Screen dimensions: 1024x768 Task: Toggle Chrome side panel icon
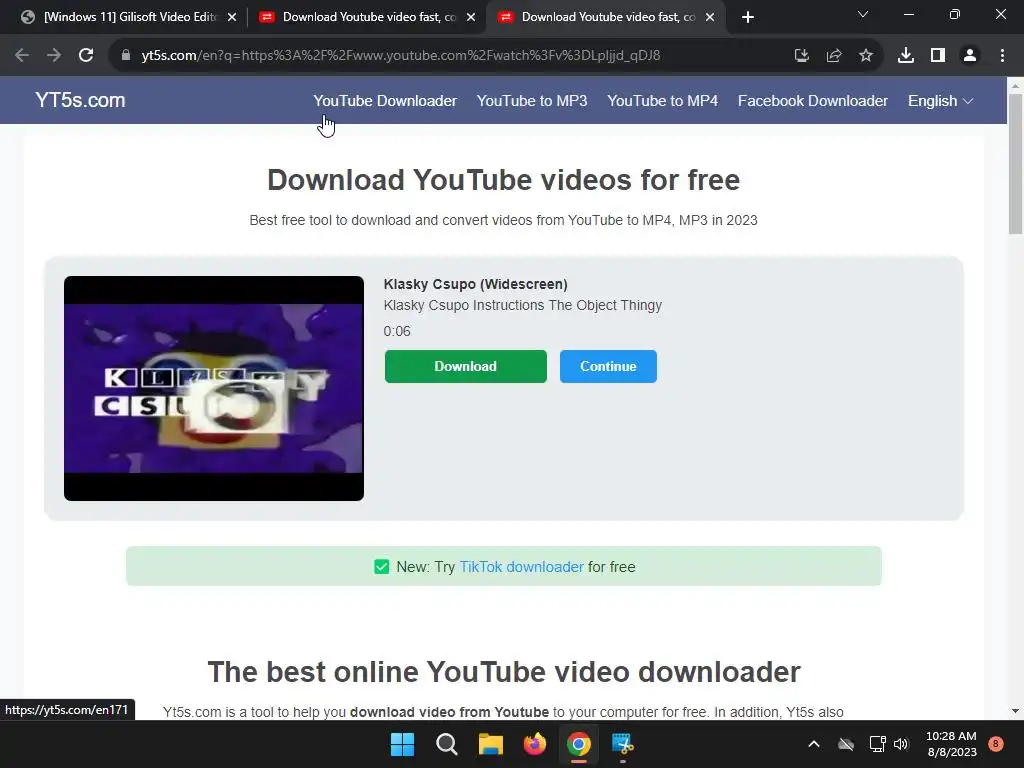(937, 56)
